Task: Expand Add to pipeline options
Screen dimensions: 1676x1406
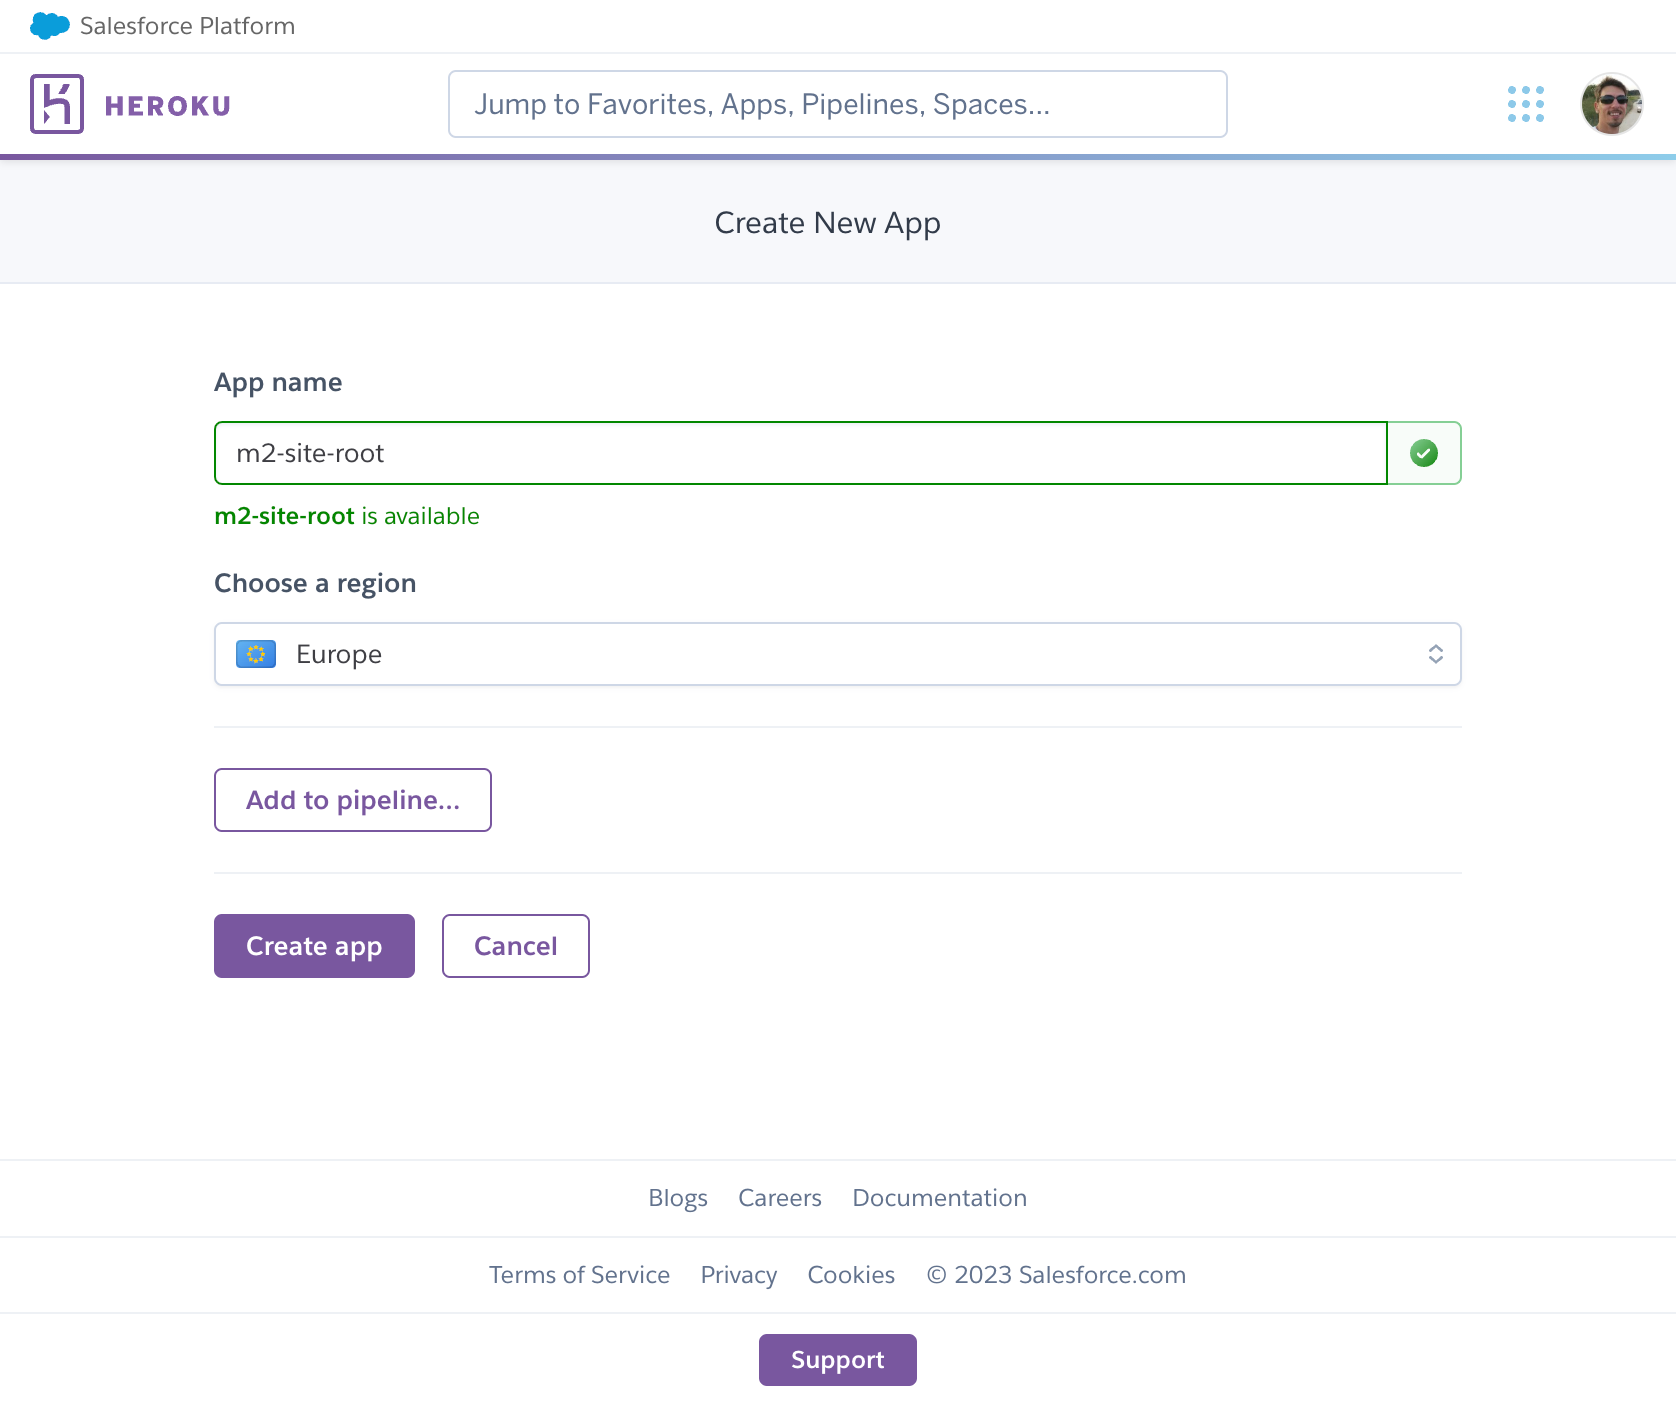Action: coord(352,799)
